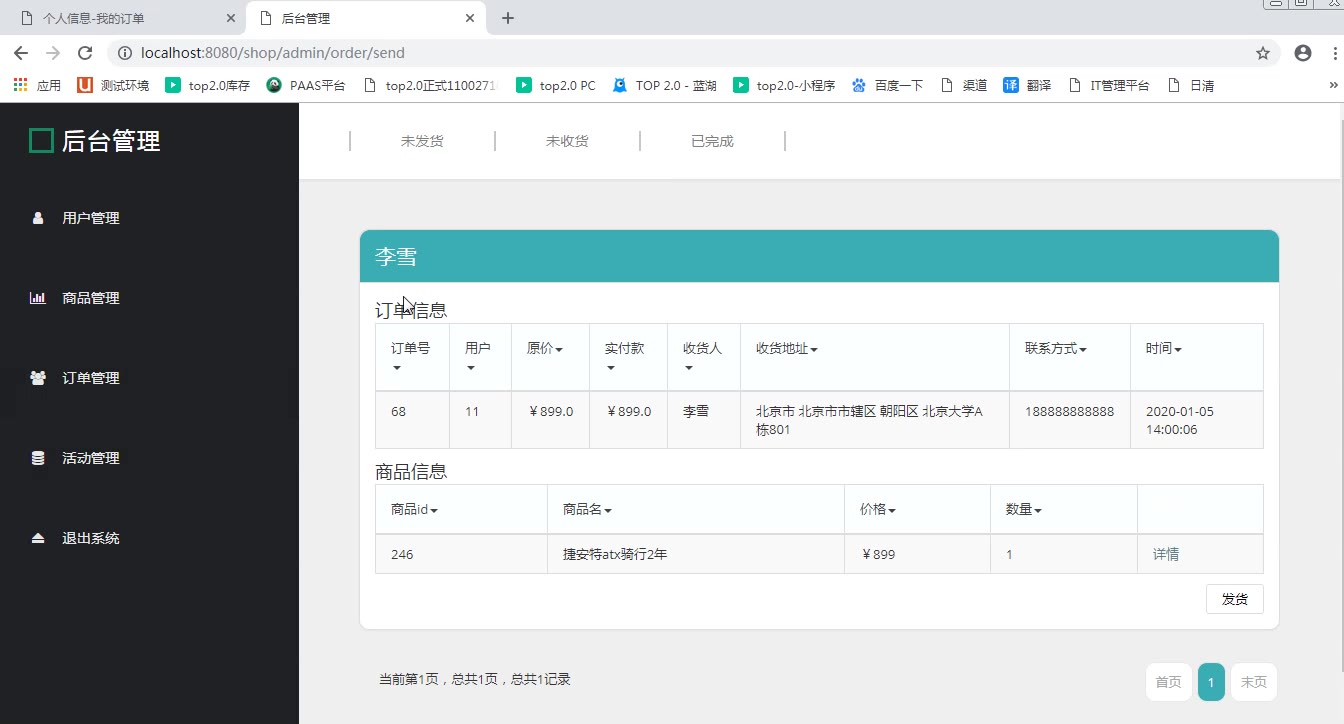This screenshot has height=724, width=1344.
Task: Switch to 个人信息-我的订单 browser tab
Action: [x=94, y=18]
